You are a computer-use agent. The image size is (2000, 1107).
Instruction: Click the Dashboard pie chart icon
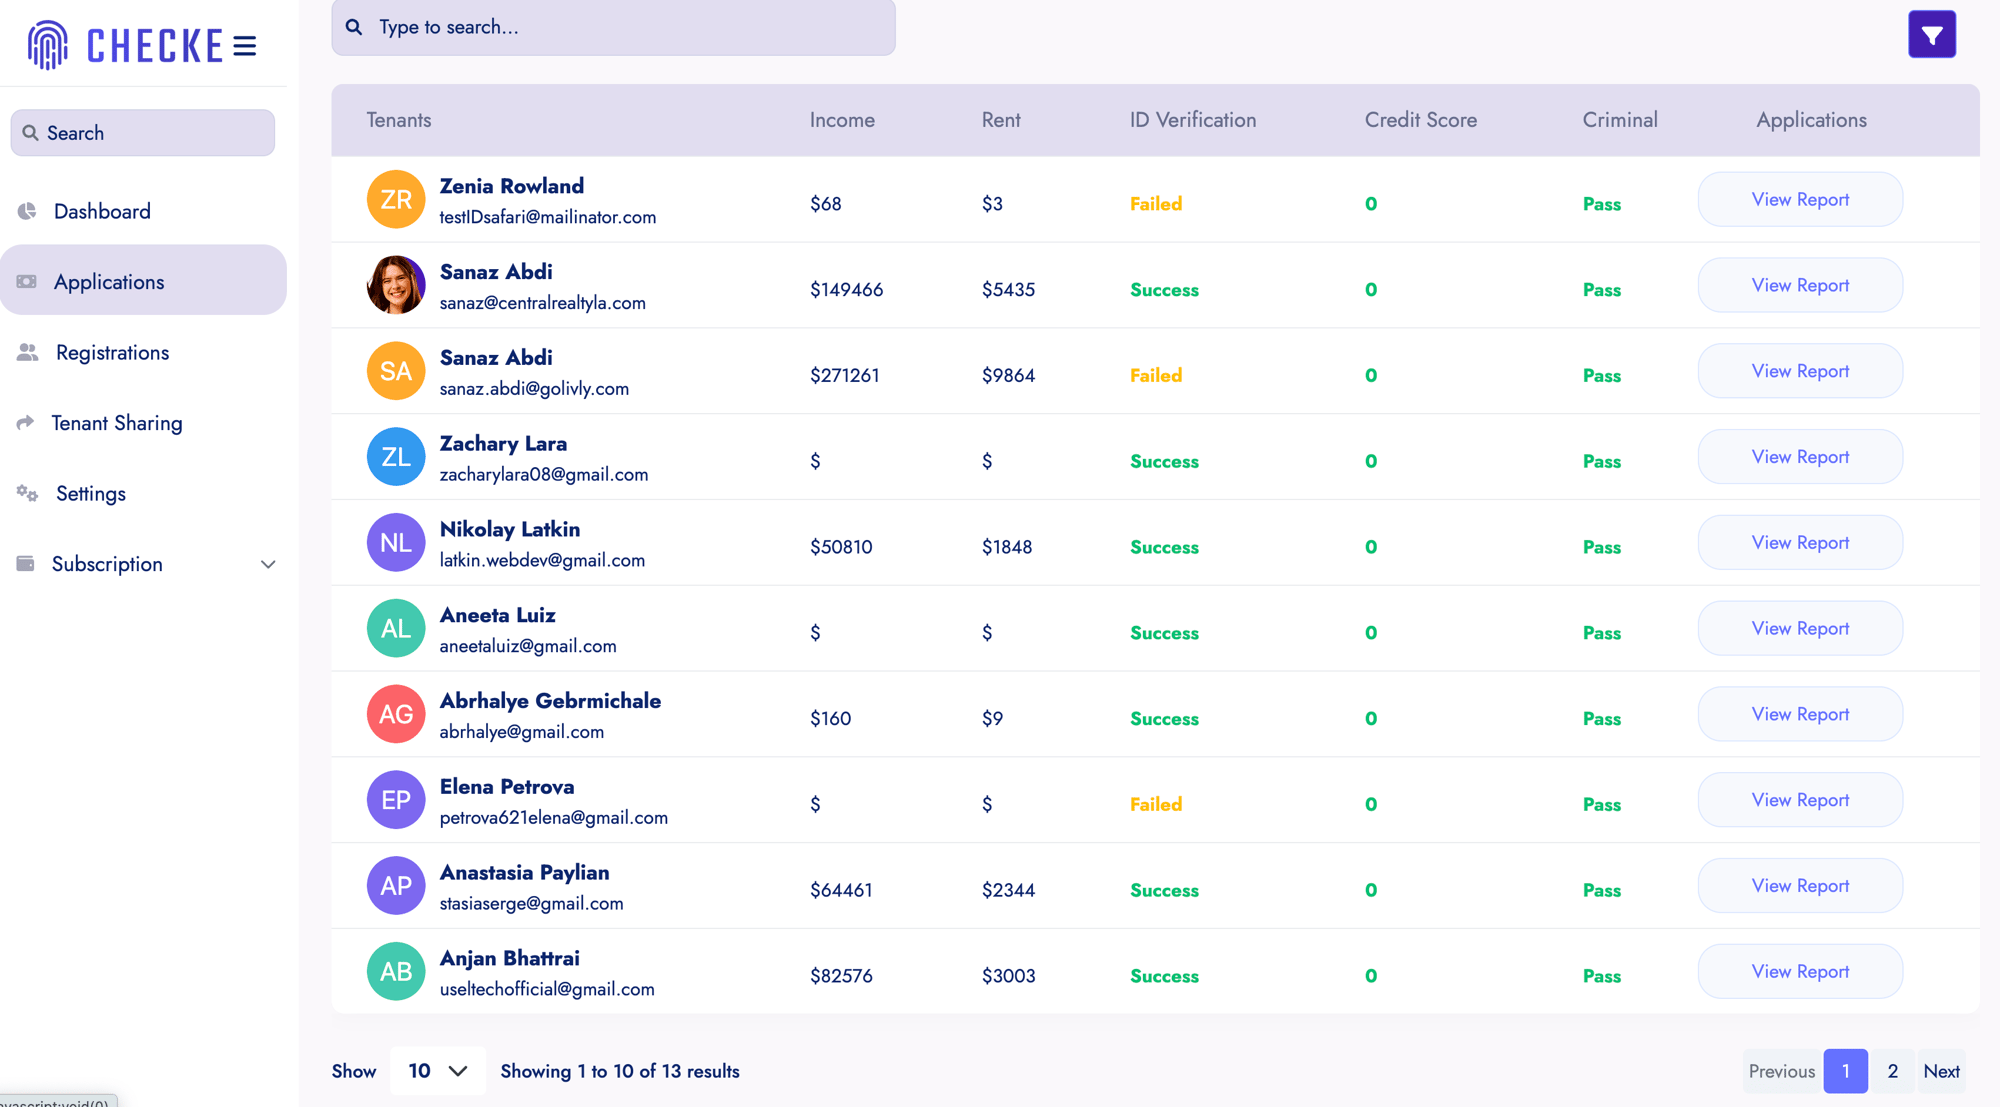(x=27, y=211)
